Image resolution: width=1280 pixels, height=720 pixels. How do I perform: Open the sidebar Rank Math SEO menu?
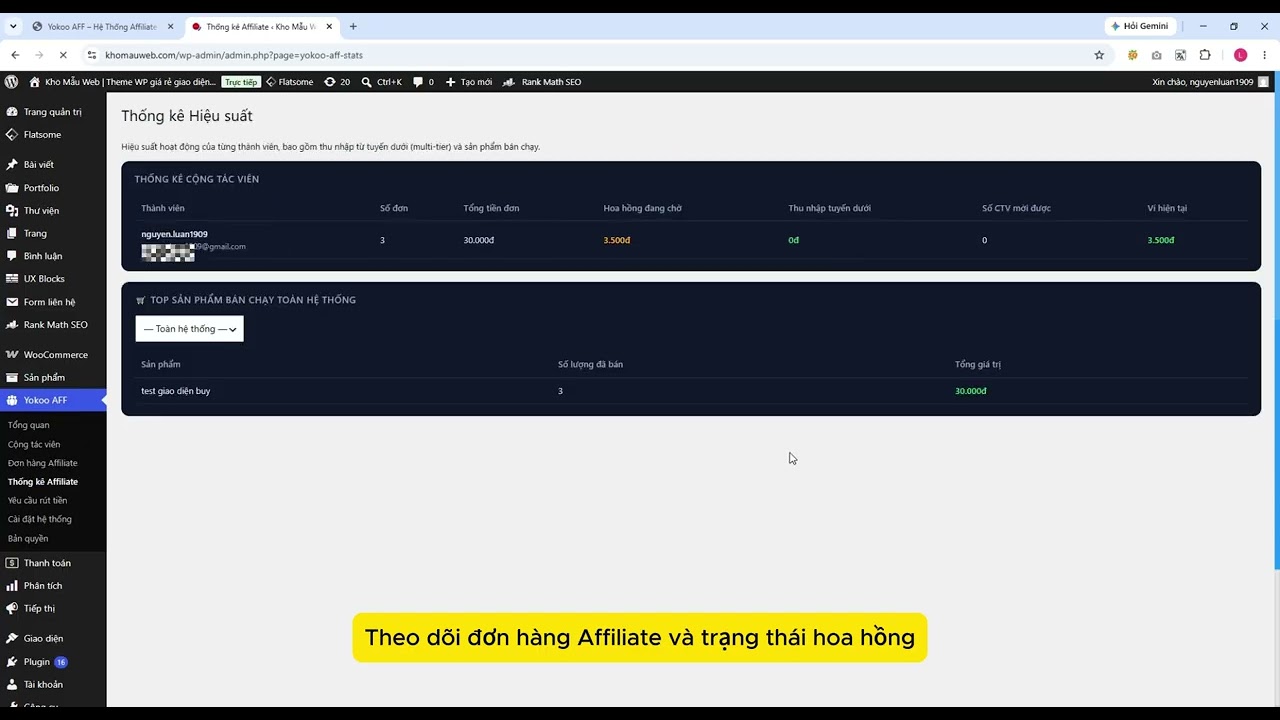(x=53, y=325)
